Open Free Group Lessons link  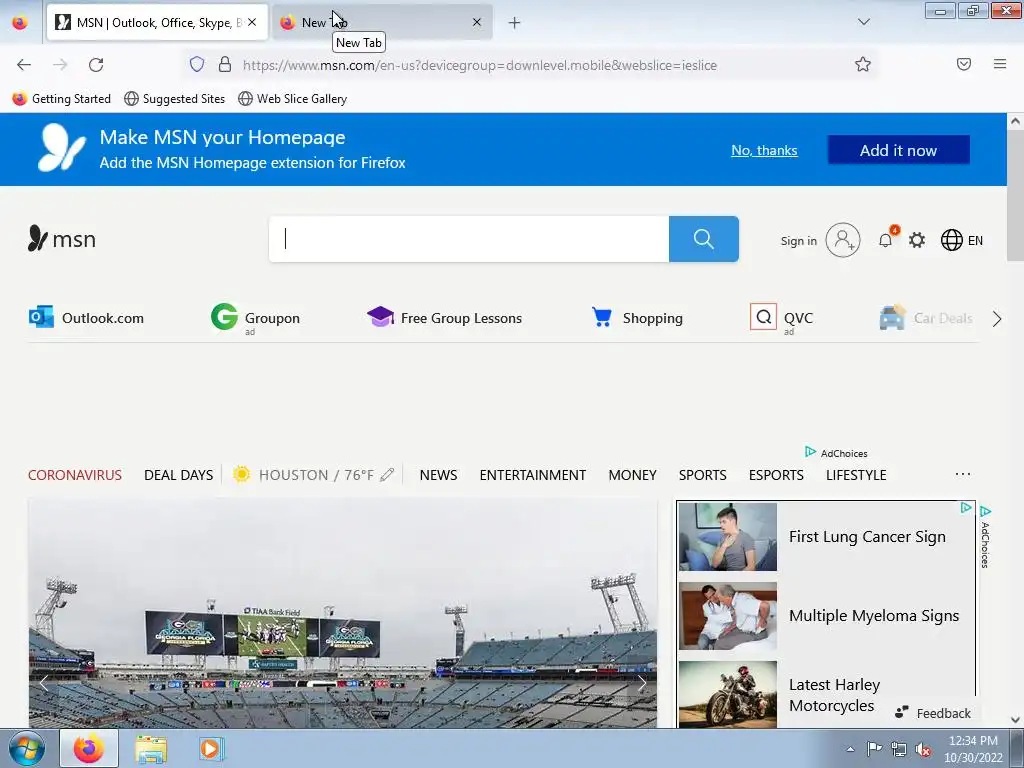click(x=445, y=318)
